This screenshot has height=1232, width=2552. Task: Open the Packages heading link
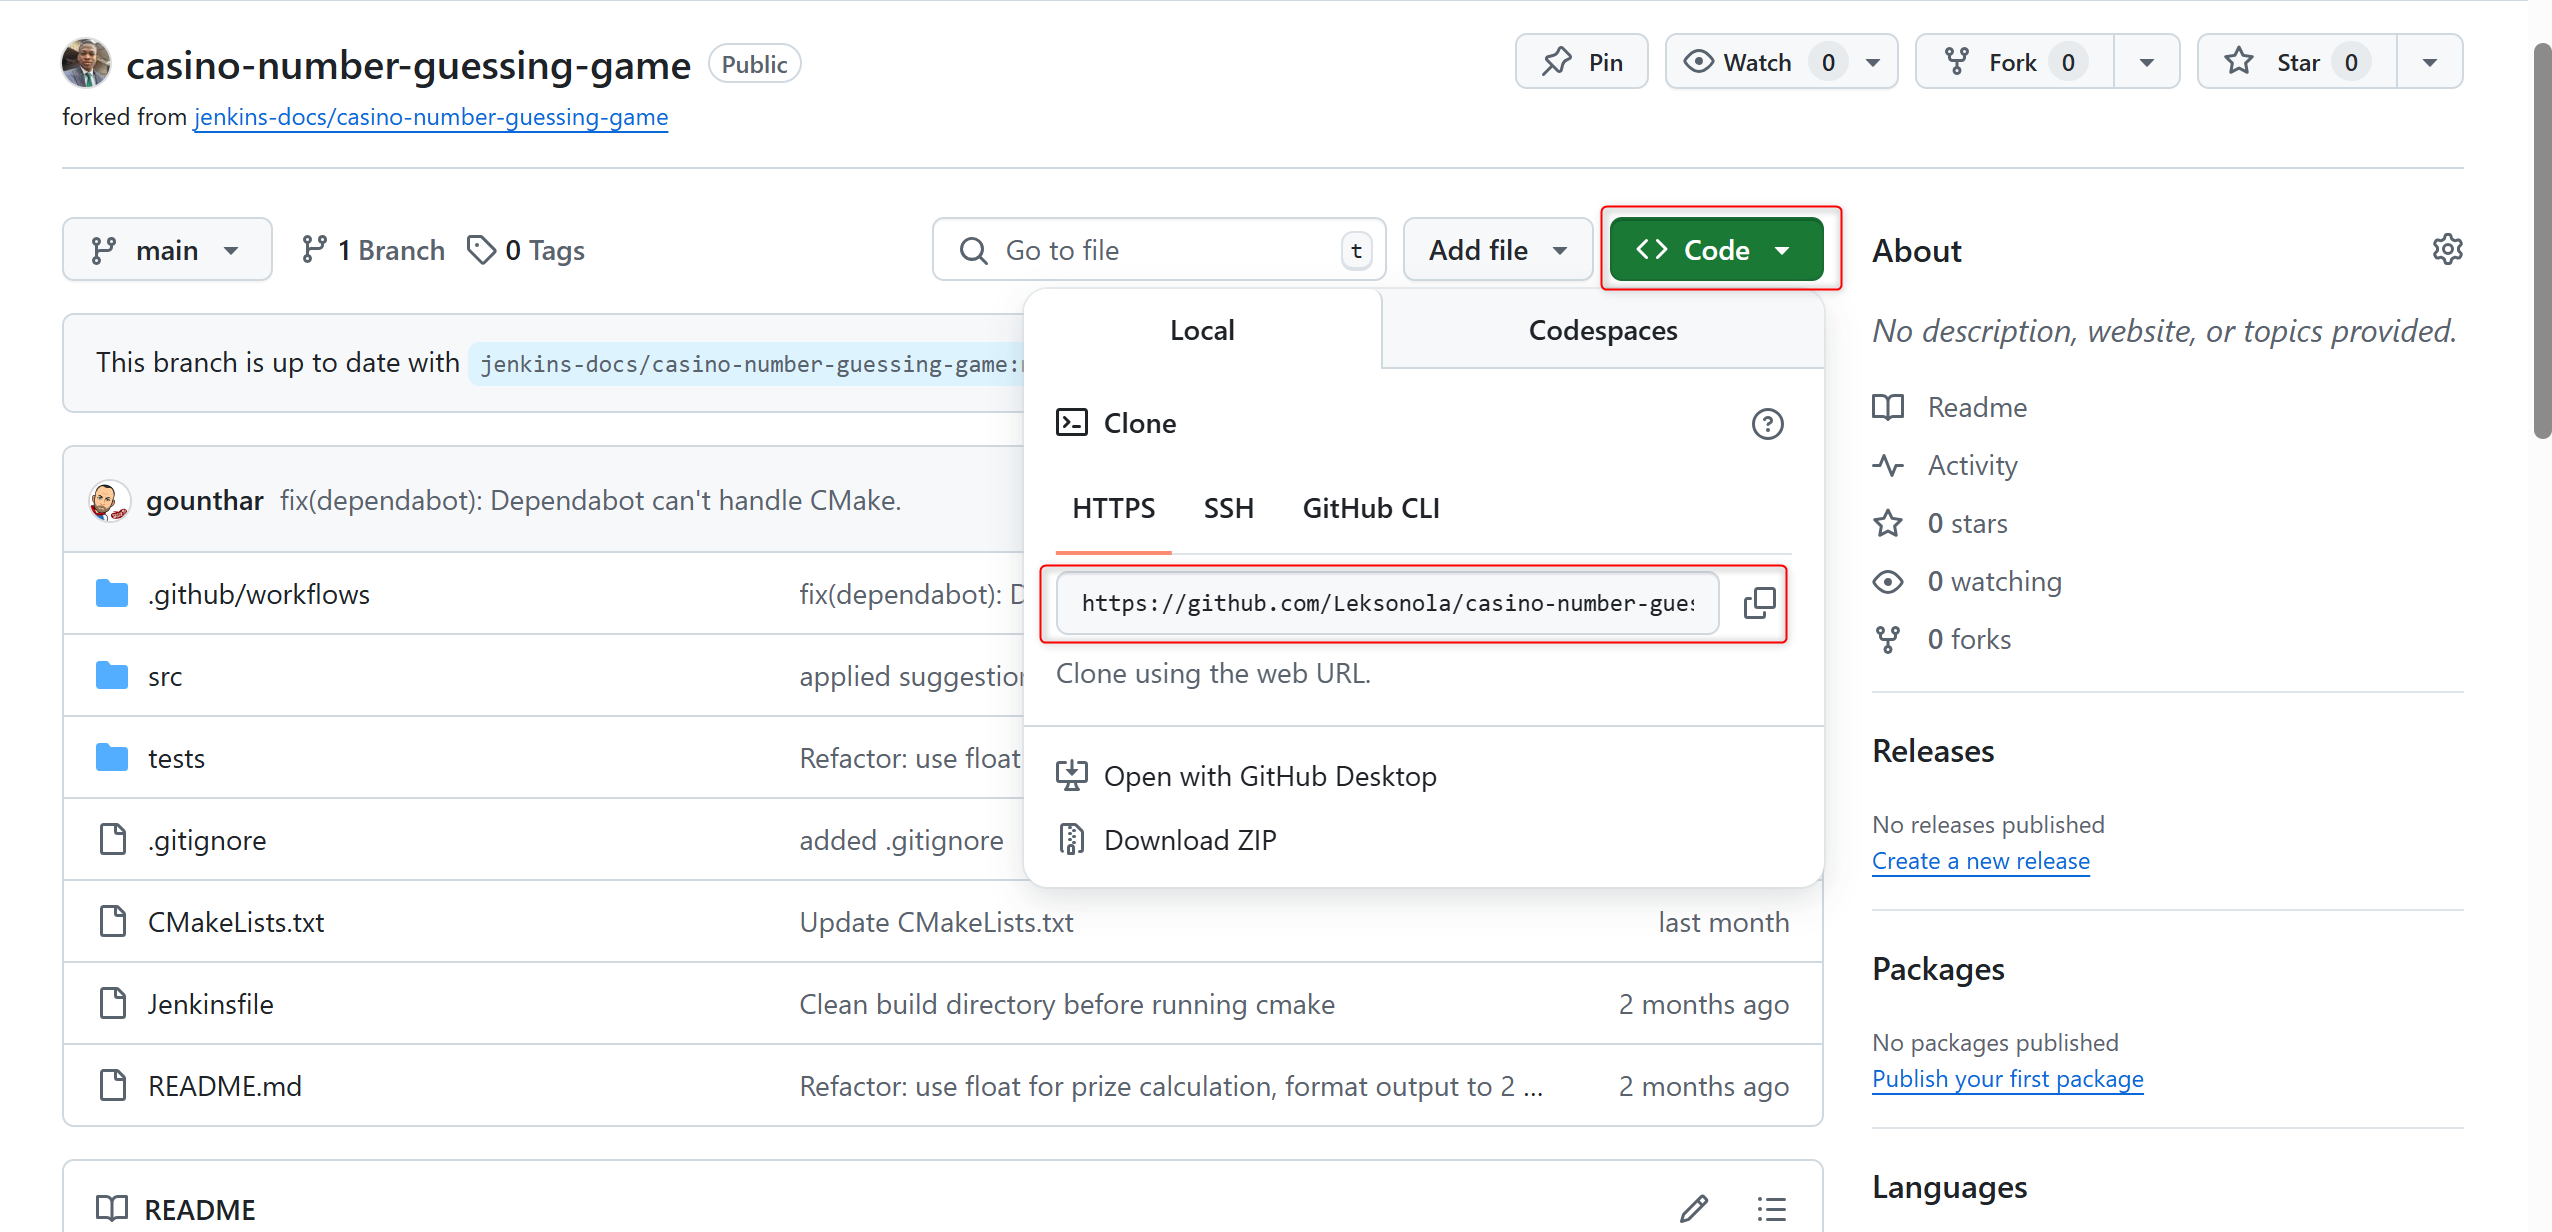[1938, 969]
